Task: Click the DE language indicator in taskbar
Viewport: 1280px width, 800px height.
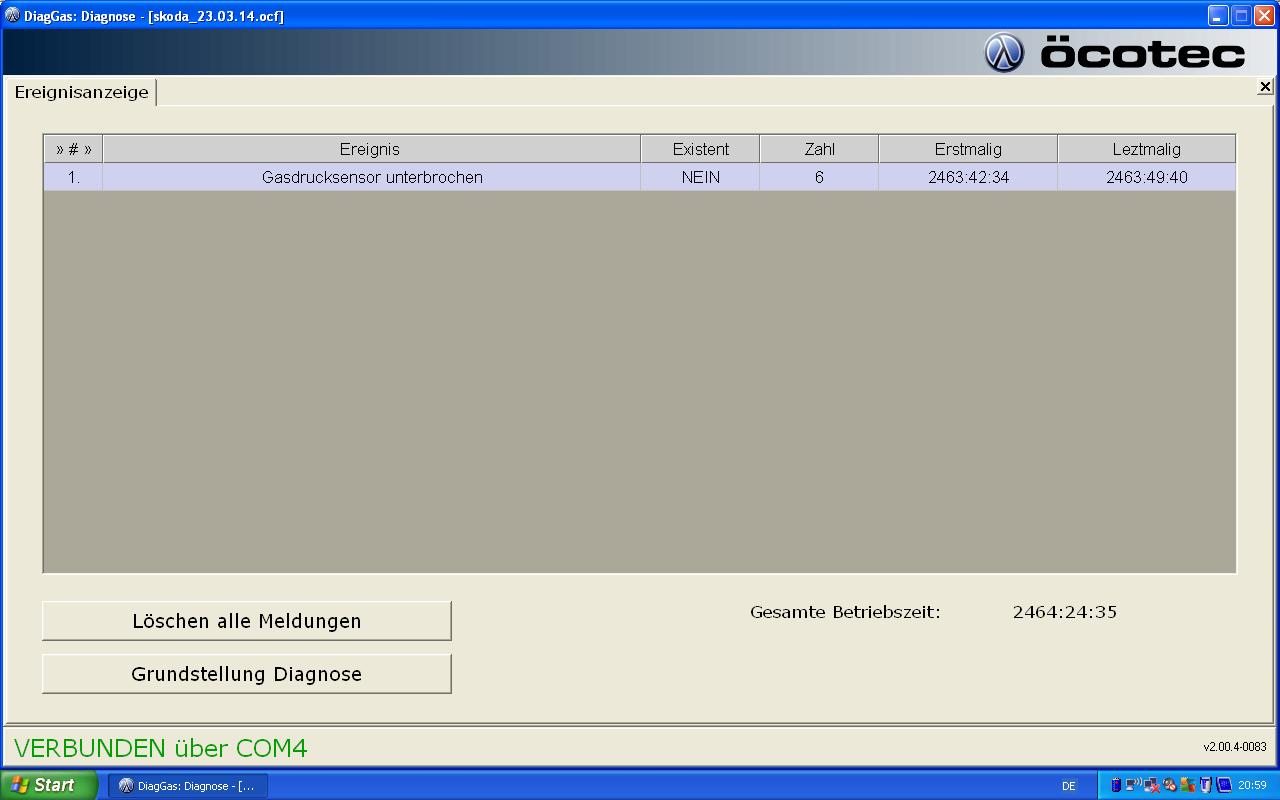Action: tap(1068, 786)
